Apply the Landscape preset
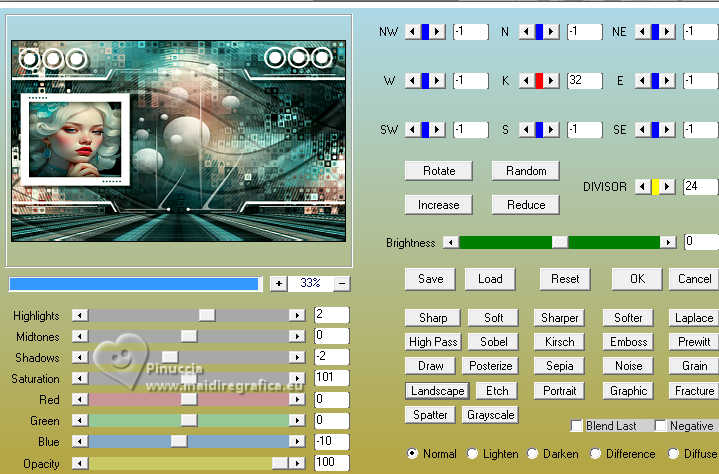The width and height of the screenshot is (719, 474). coord(437,391)
